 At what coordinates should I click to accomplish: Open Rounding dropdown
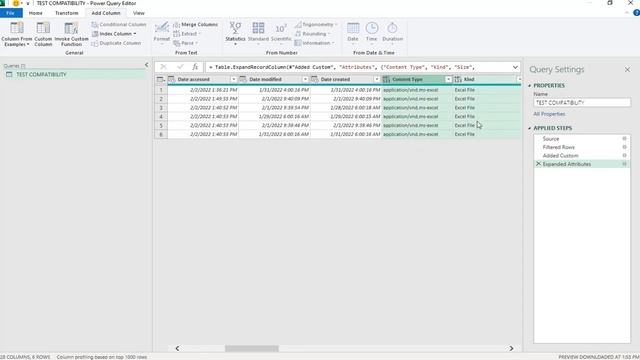pyautogui.click(x=312, y=34)
